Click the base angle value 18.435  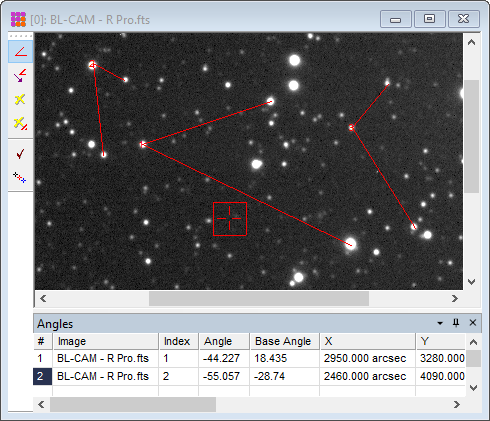[x=270, y=358]
